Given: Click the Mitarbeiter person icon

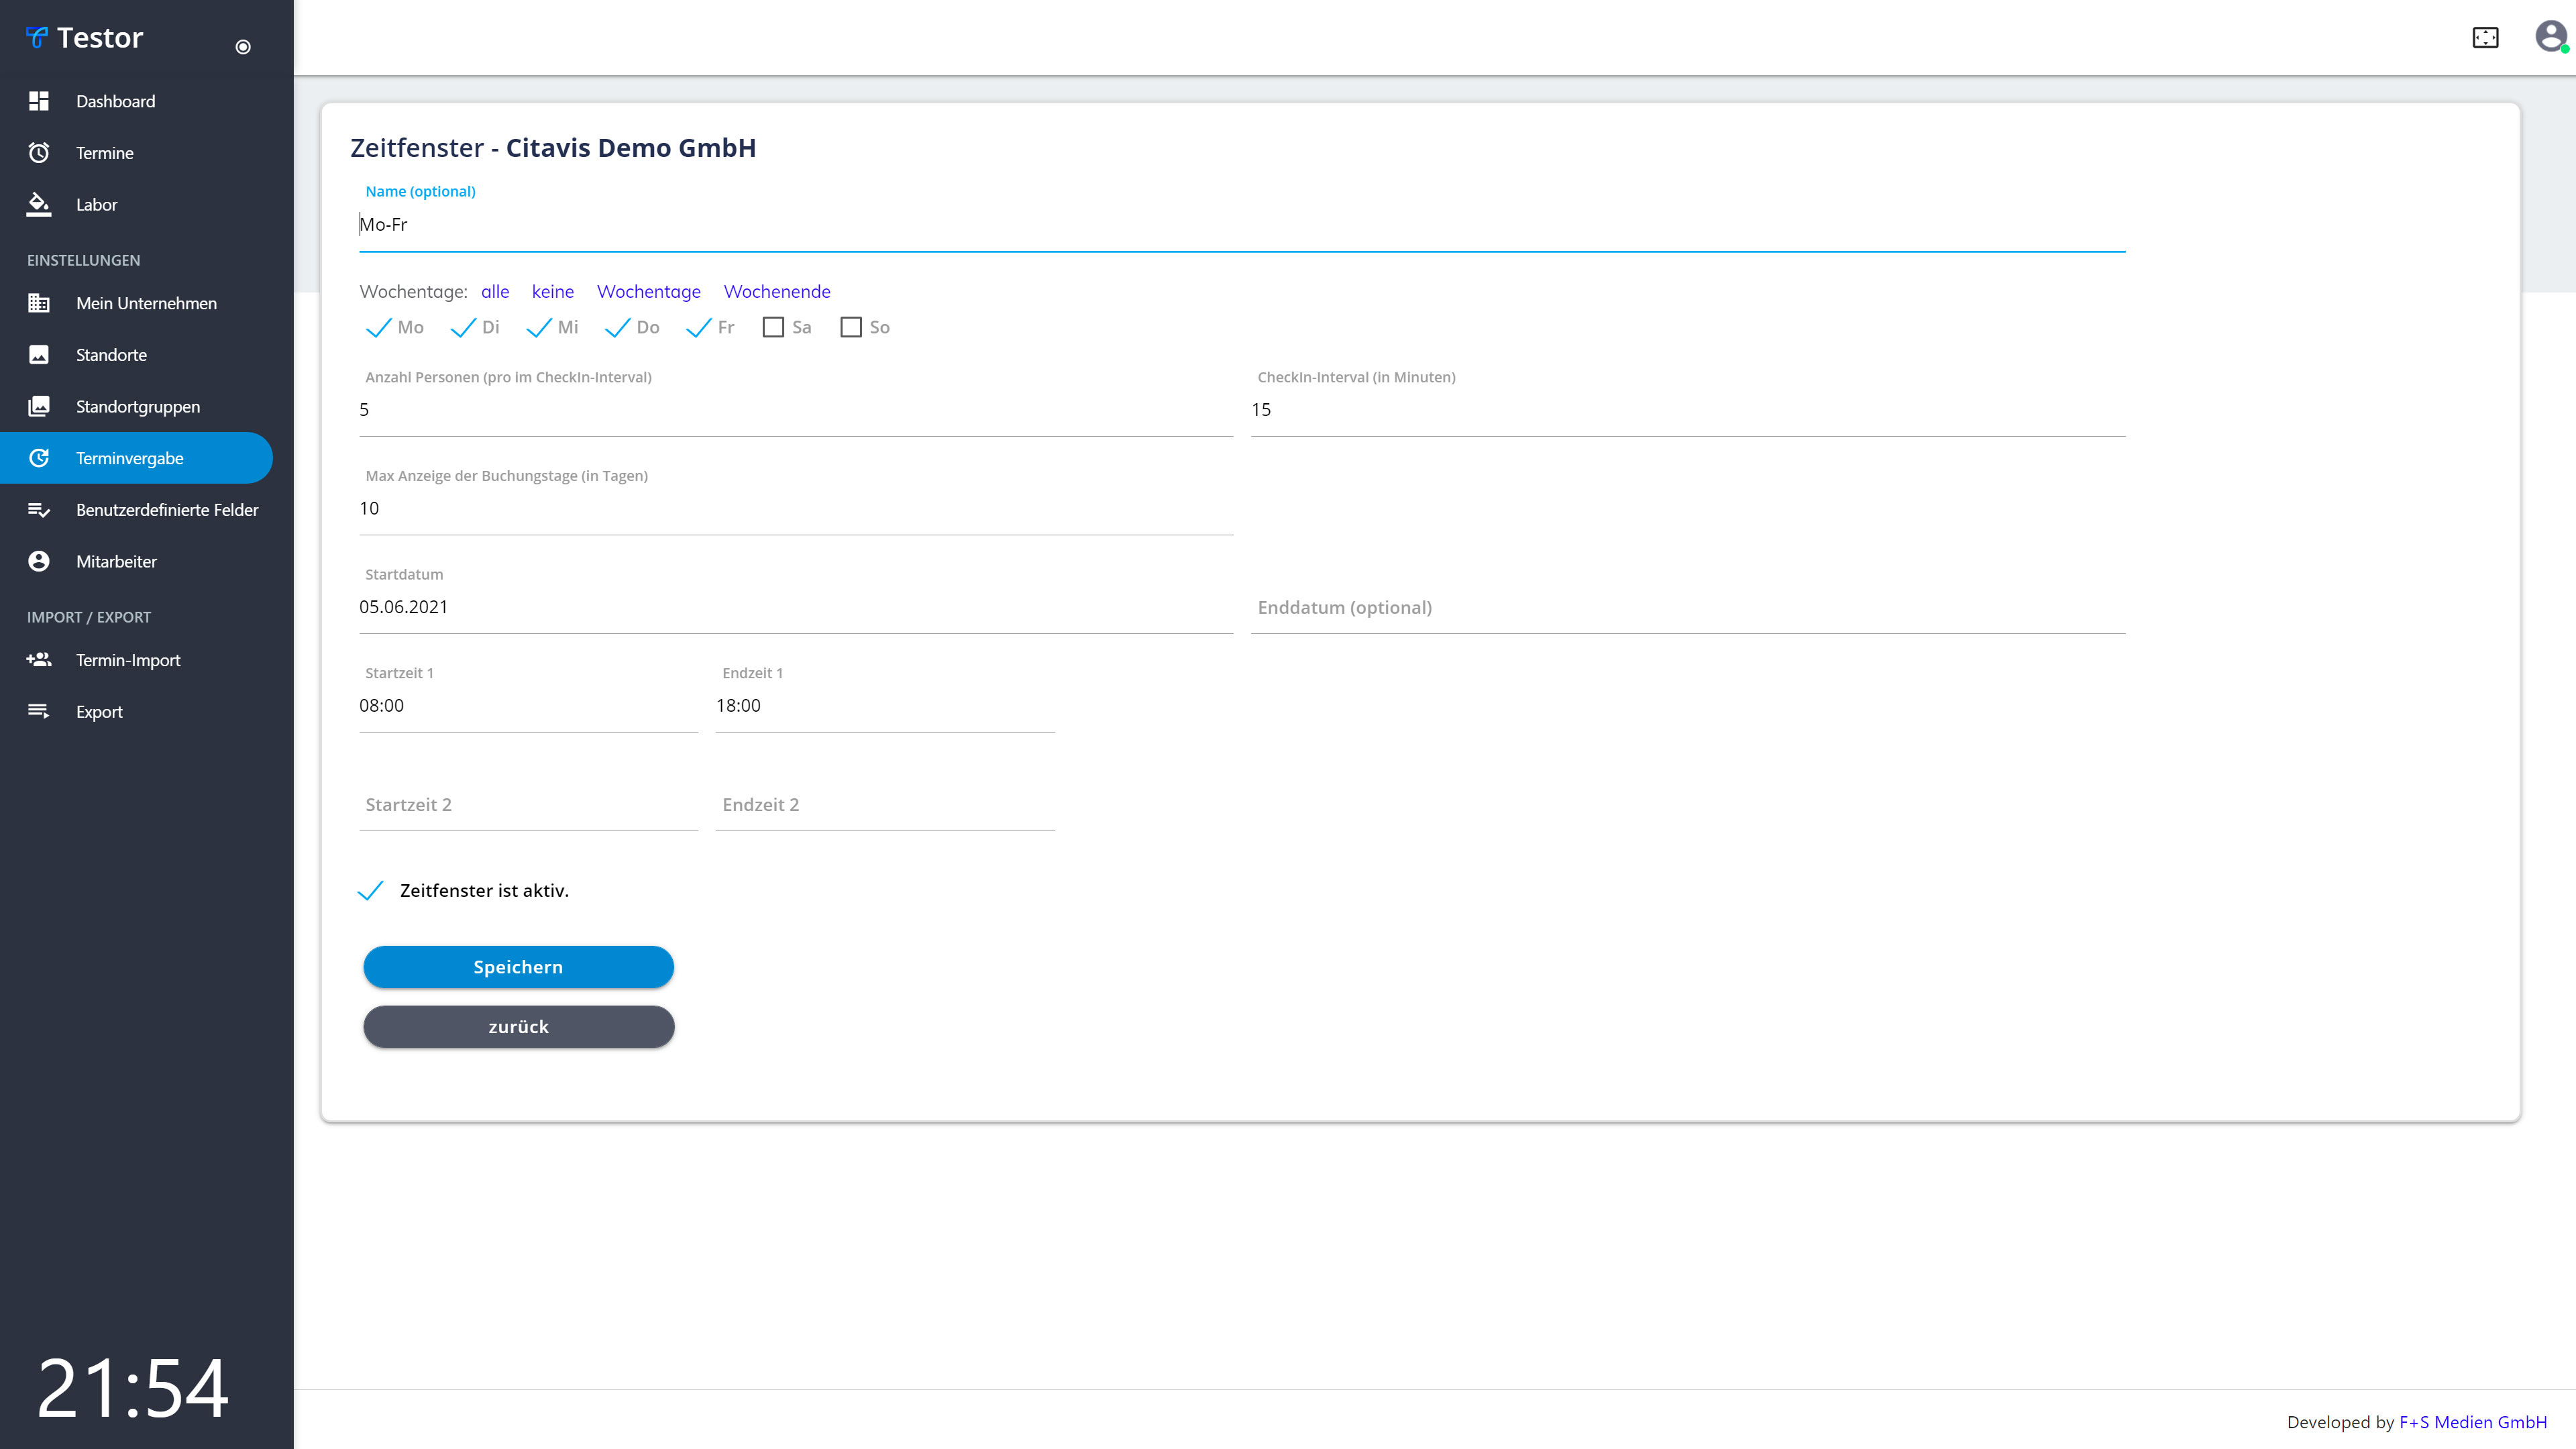Looking at the screenshot, I should click(39, 561).
